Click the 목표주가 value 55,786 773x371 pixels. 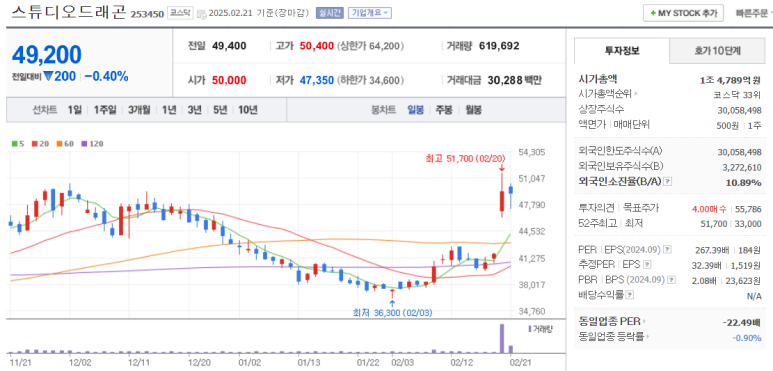click(x=748, y=209)
